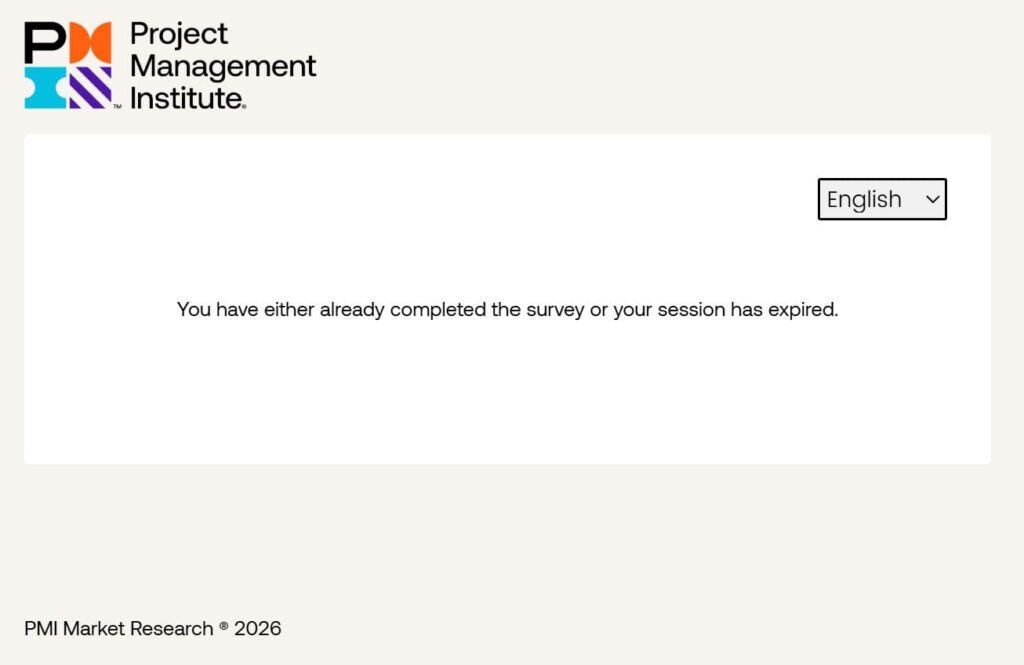Click the word "Project" in the header
The image size is (1024, 665).
coord(179,34)
